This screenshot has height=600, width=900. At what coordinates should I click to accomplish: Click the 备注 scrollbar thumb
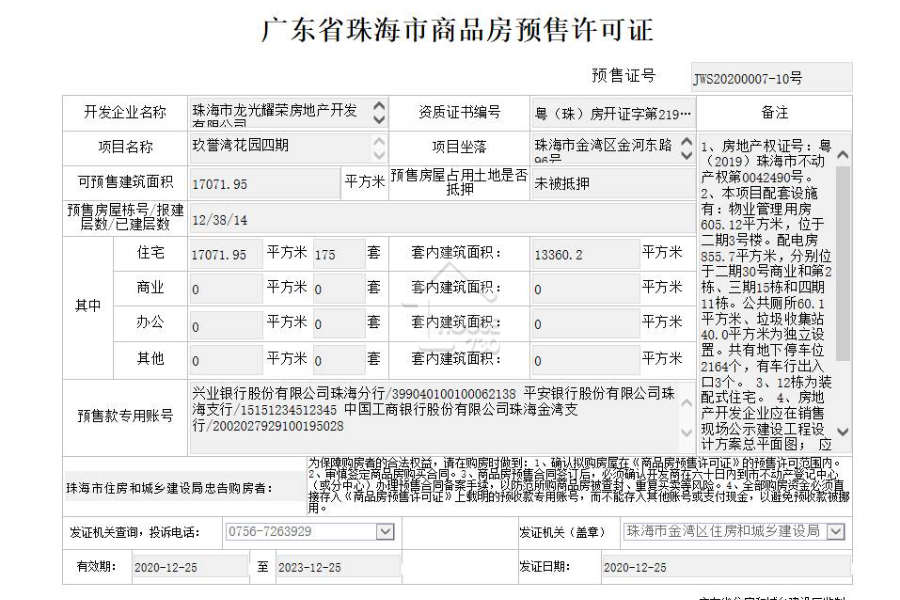(843, 263)
